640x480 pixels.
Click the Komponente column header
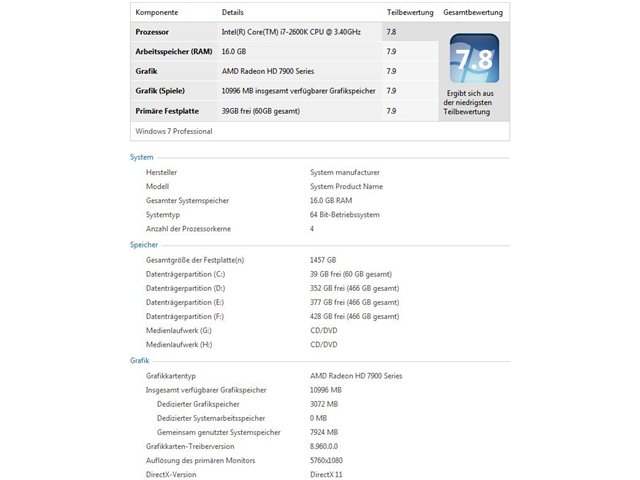[x=157, y=12]
